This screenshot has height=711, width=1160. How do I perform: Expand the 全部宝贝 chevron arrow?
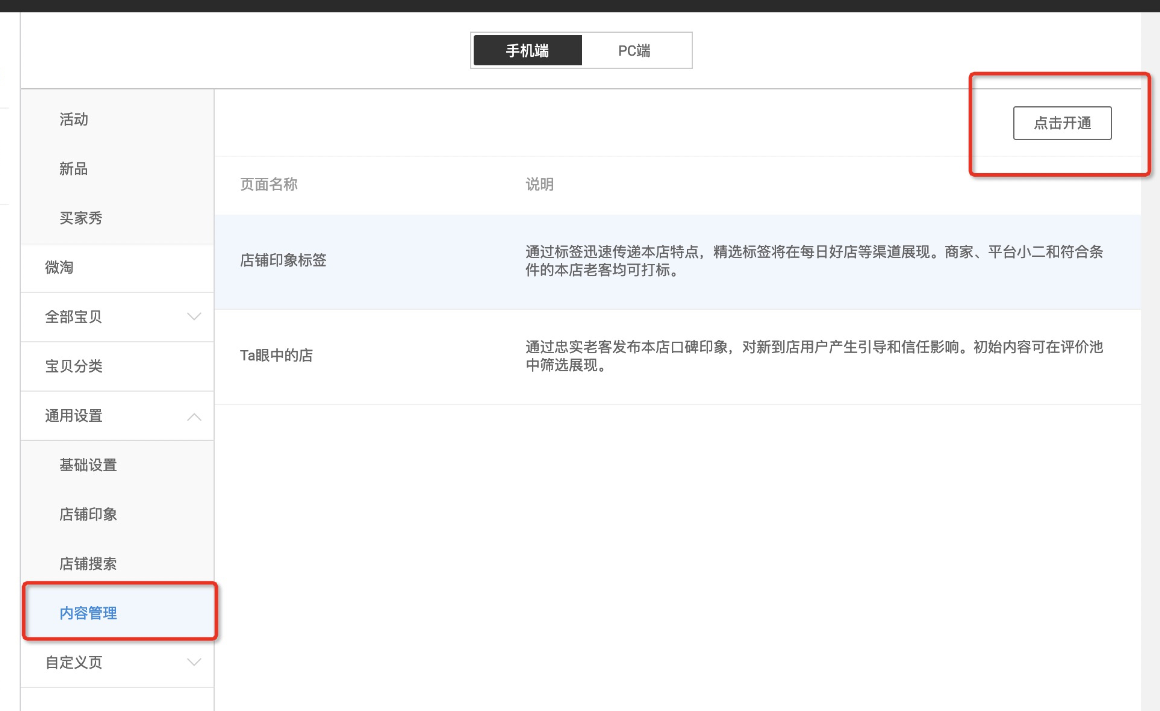point(194,317)
